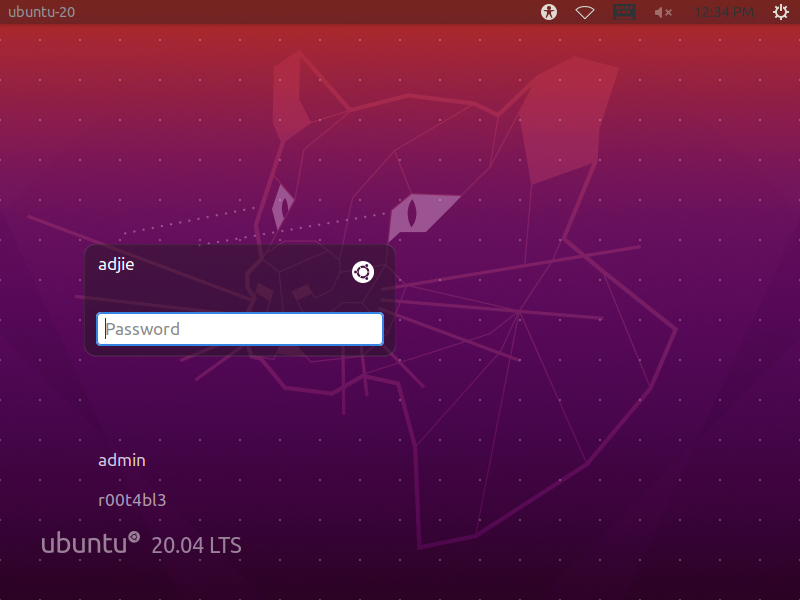The image size is (800, 600).
Task: Open the power/session menu icon
Action: [781, 12]
